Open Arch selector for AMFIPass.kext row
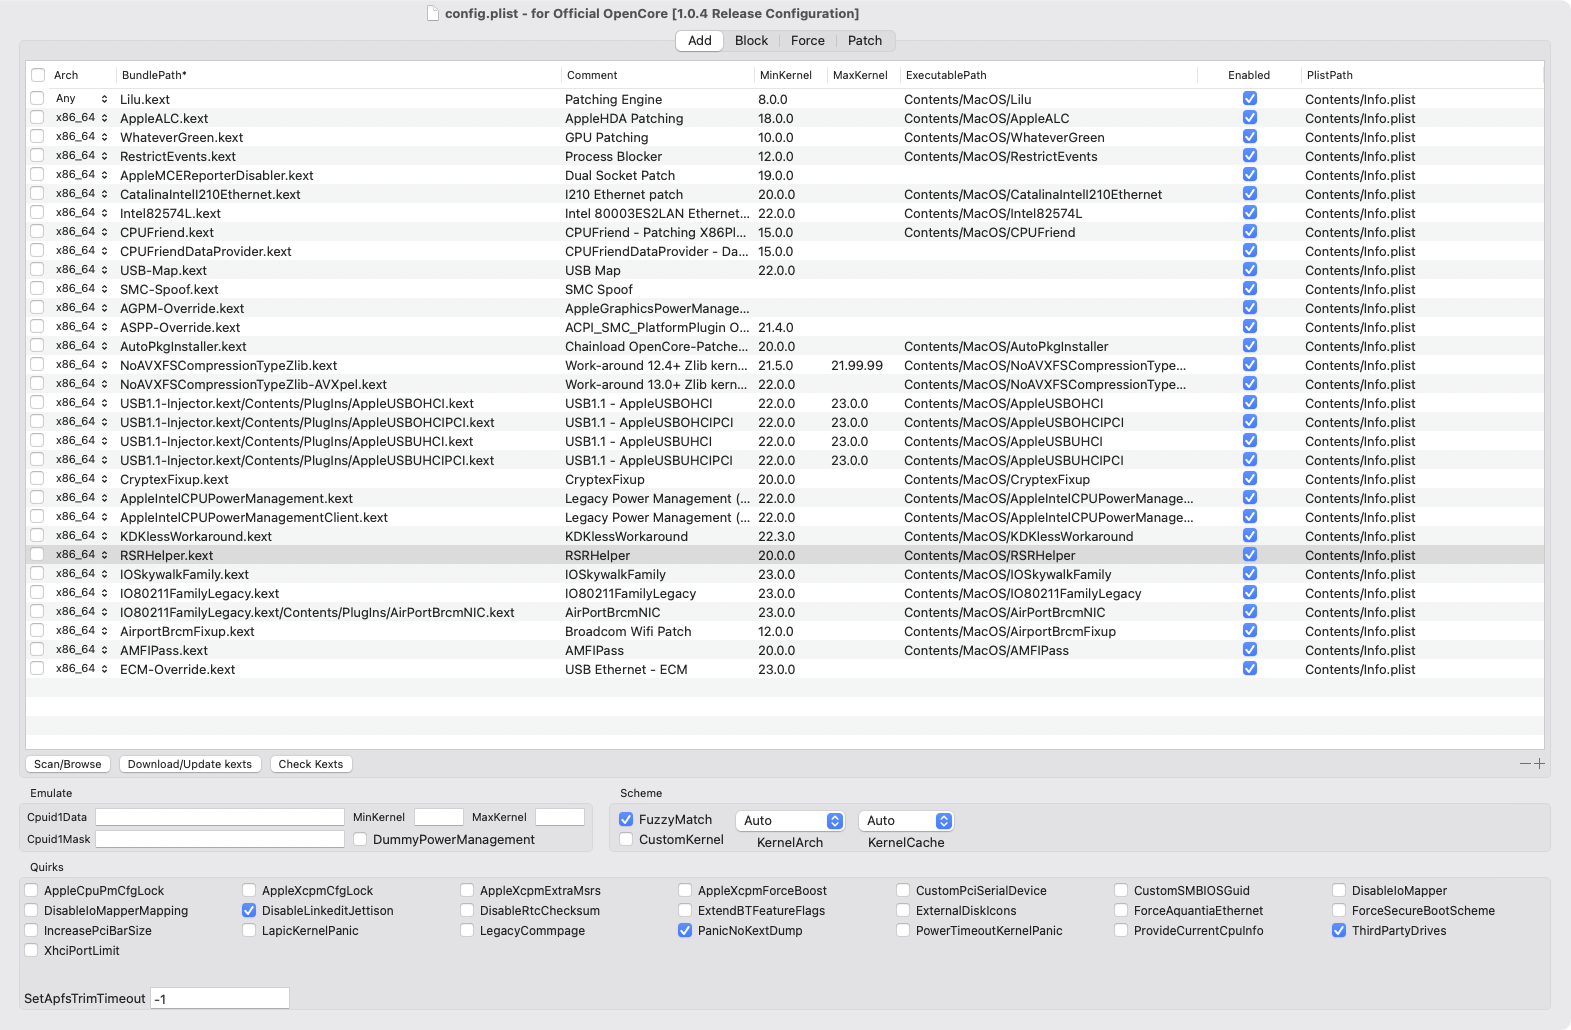 [82, 650]
